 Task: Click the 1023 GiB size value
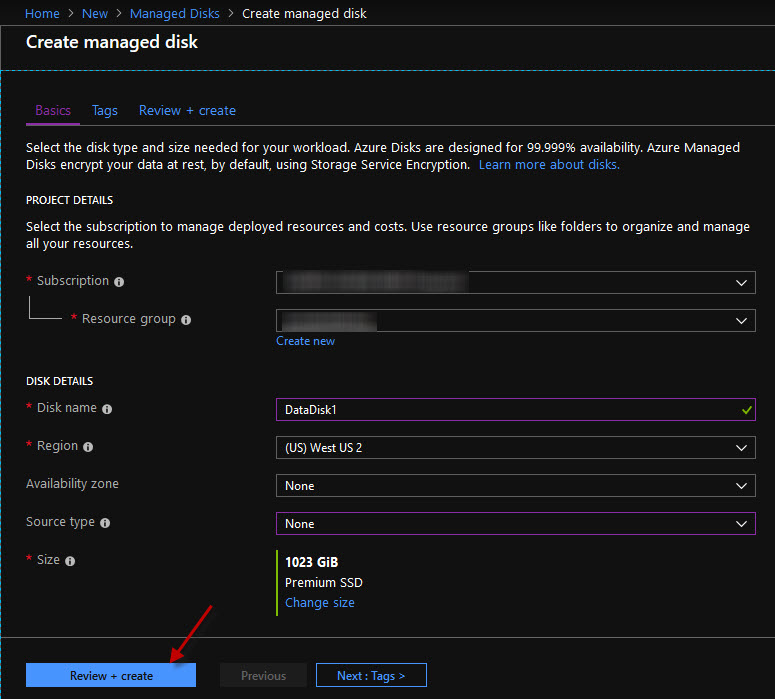(x=311, y=562)
